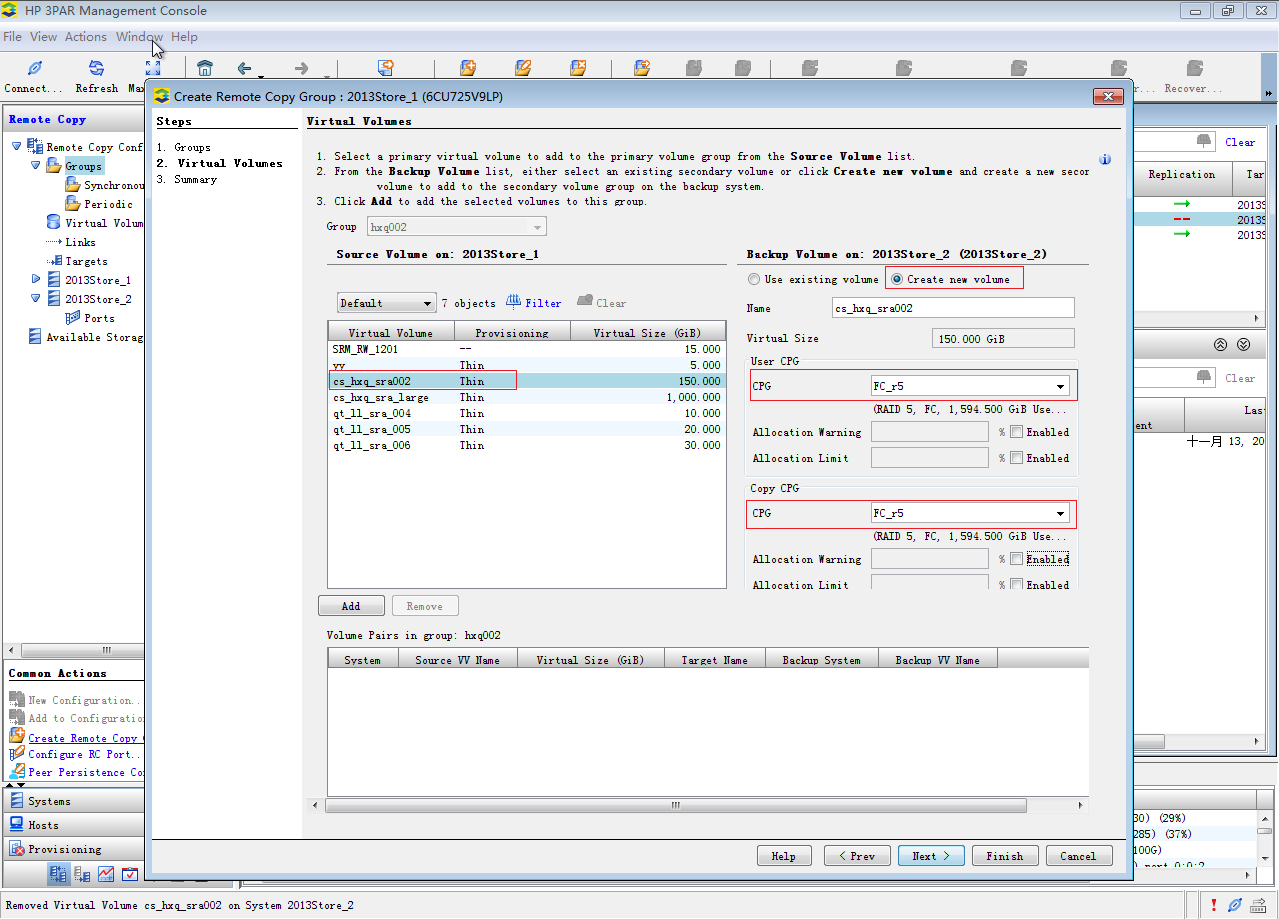Select the Use existing volume radio button
Viewport: 1279px width, 919px height.
pyautogui.click(x=753, y=278)
